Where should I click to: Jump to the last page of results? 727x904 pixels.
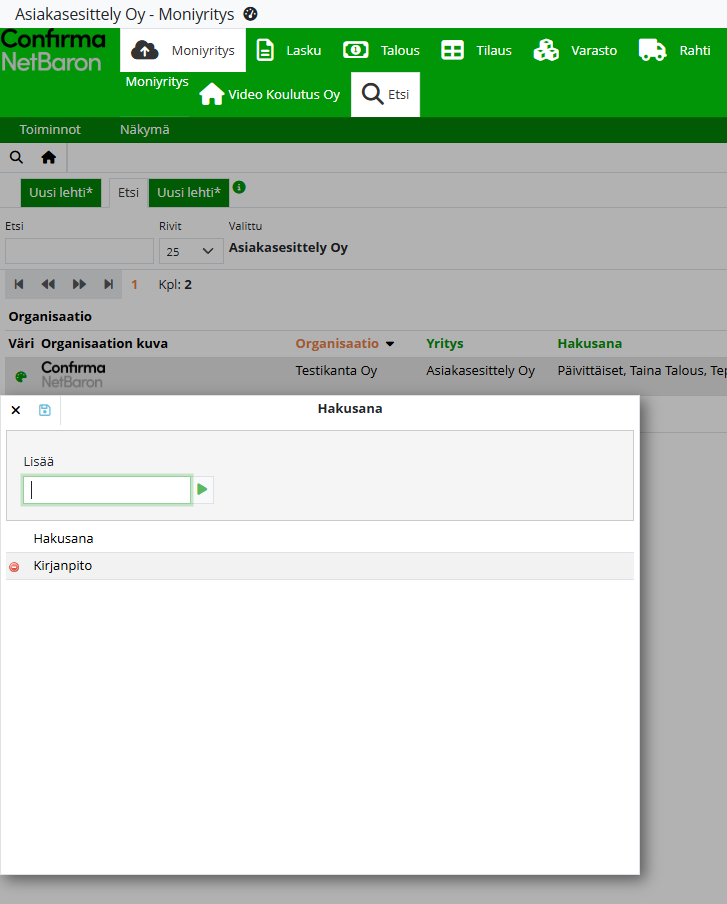[108, 285]
